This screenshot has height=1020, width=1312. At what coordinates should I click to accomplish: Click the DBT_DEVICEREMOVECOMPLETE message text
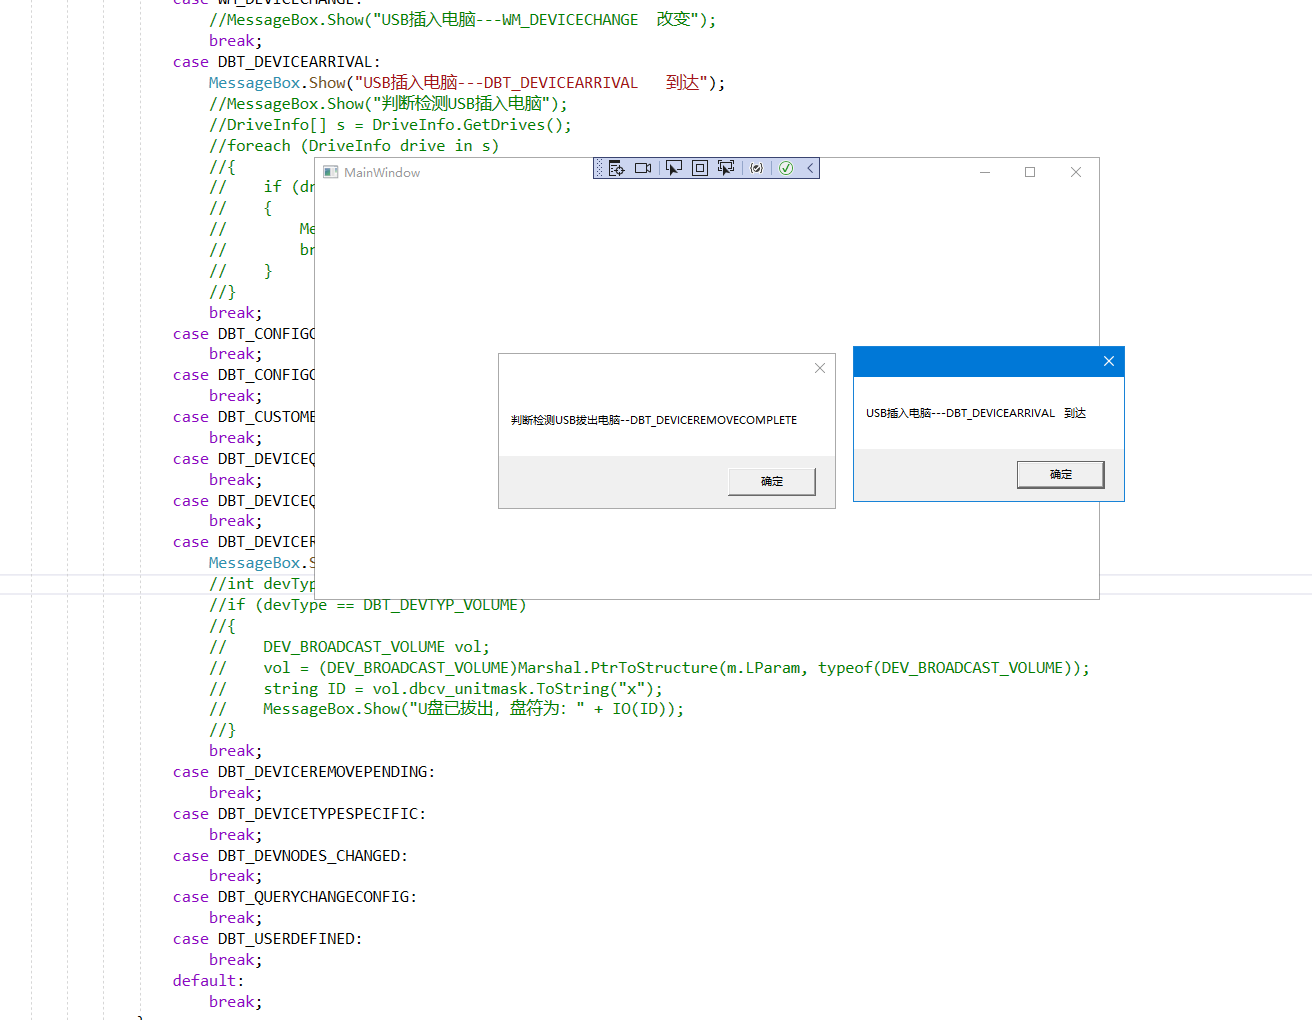[654, 420]
